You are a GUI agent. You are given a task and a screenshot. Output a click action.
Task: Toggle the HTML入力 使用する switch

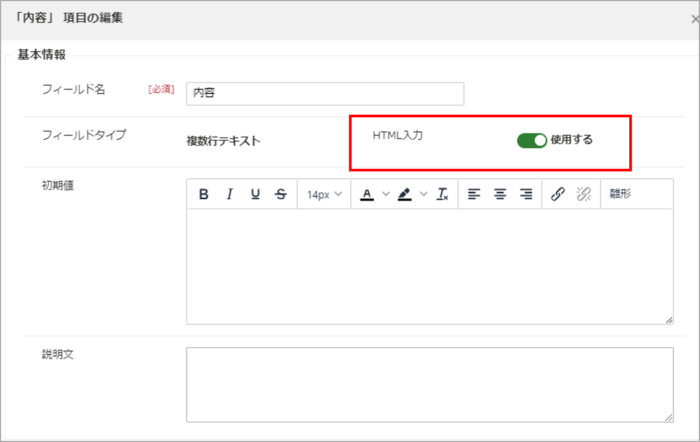pos(532,141)
